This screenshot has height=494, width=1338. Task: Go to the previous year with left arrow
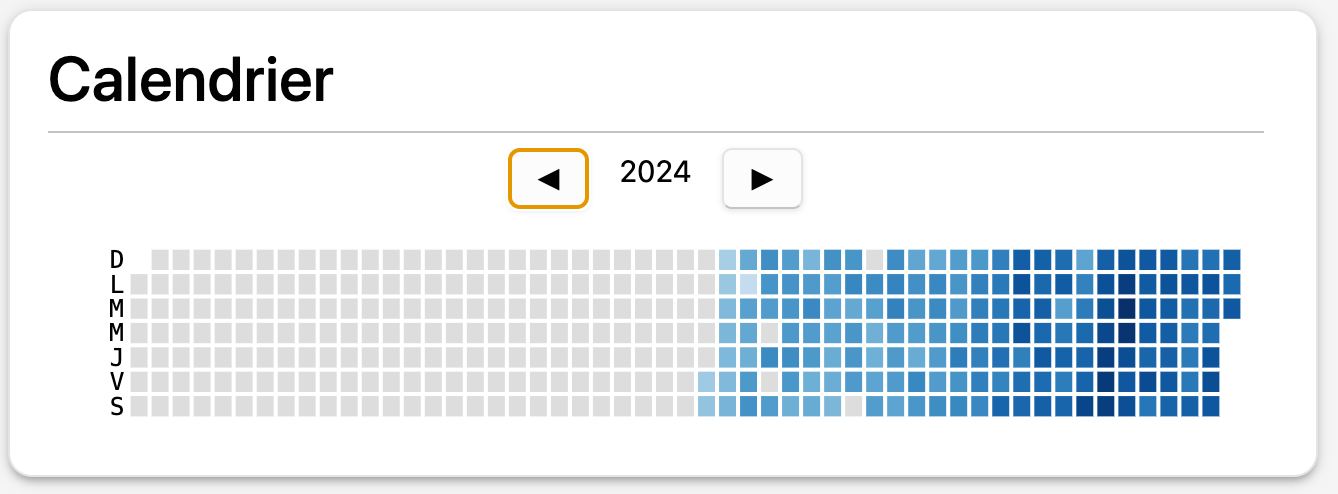[x=548, y=179]
